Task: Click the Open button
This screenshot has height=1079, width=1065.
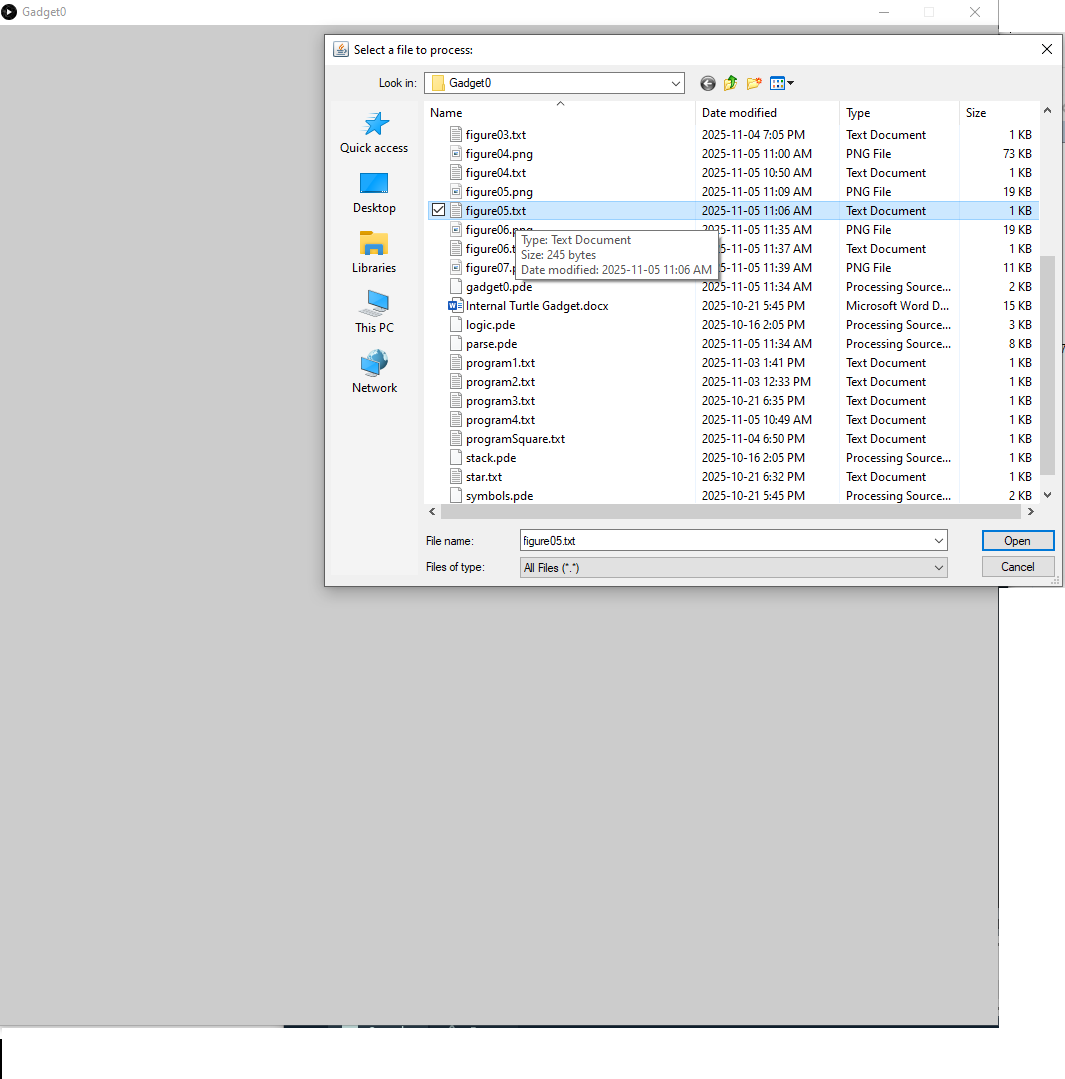Action: click(x=1017, y=540)
